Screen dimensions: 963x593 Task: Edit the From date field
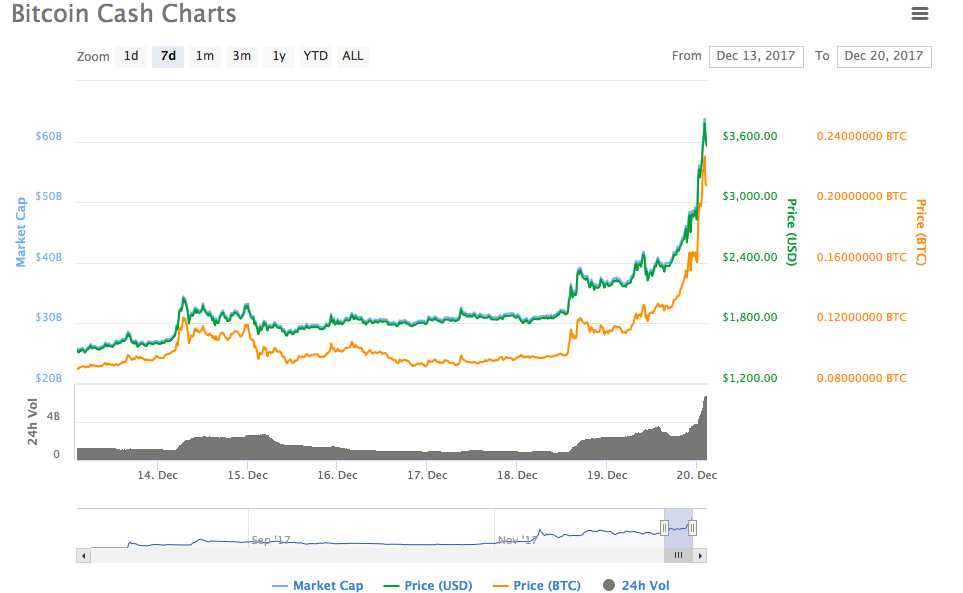coord(756,56)
